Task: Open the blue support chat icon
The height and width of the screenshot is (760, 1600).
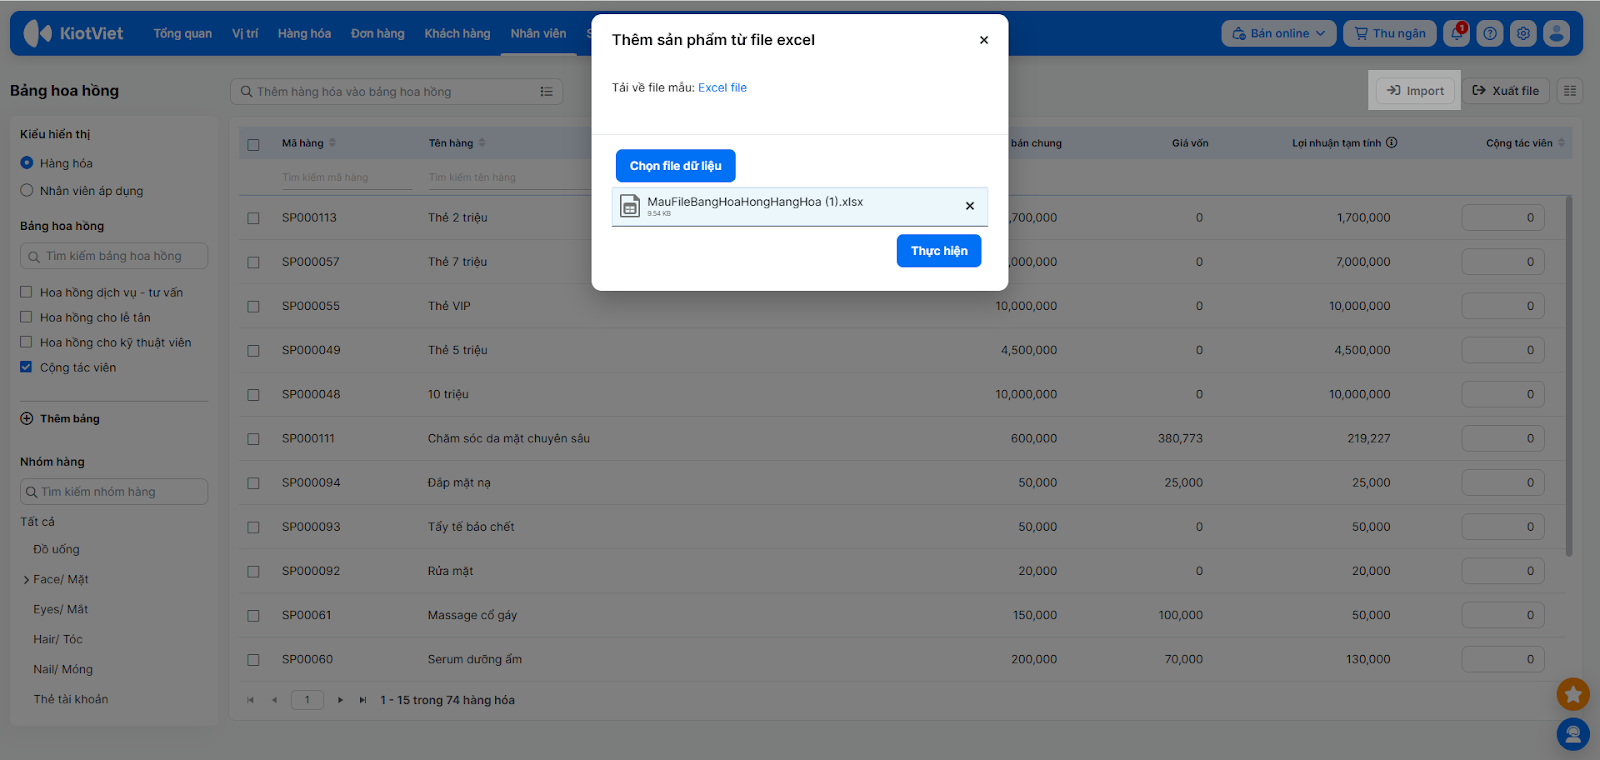Action: (x=1573, y=735)
